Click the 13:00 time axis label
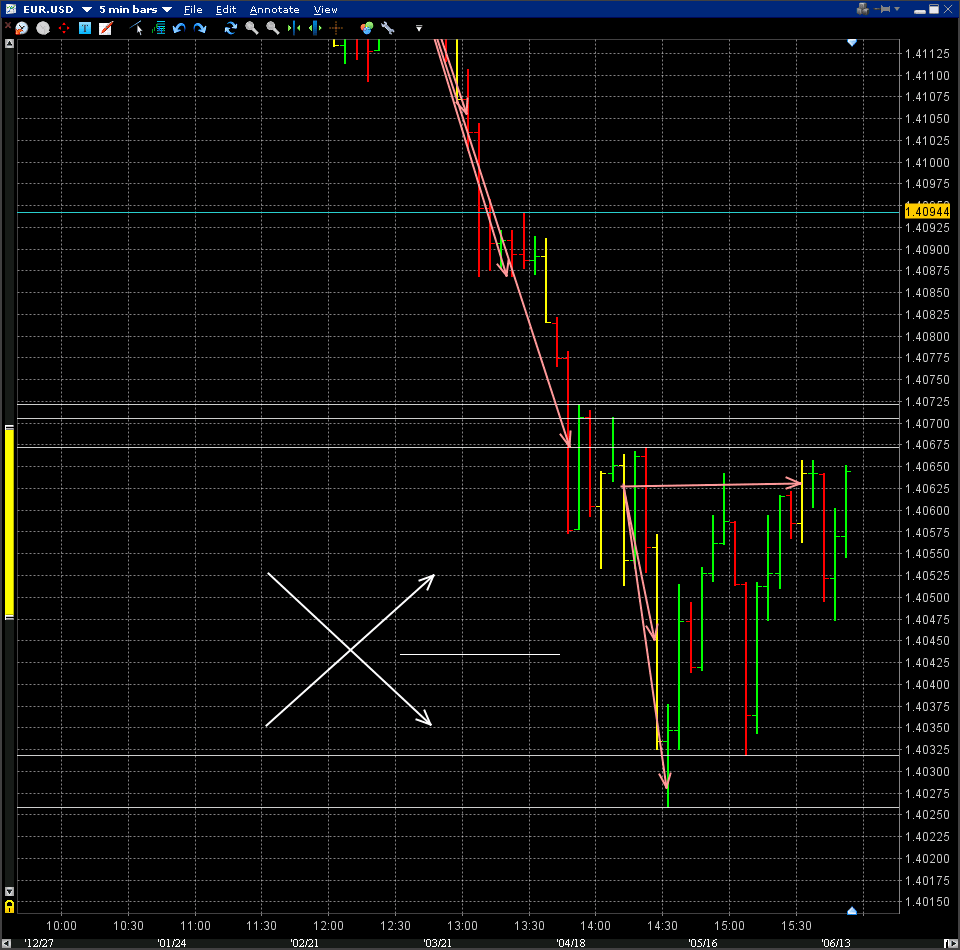The width and height of the screenshot is (960, 950). click(x=462, y=926)
